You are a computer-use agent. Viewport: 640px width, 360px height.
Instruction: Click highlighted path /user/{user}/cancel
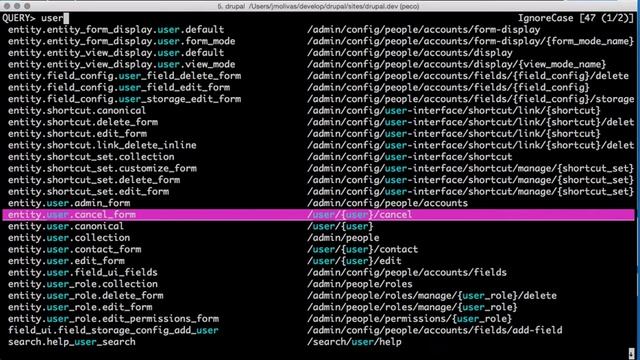point(360,215)
